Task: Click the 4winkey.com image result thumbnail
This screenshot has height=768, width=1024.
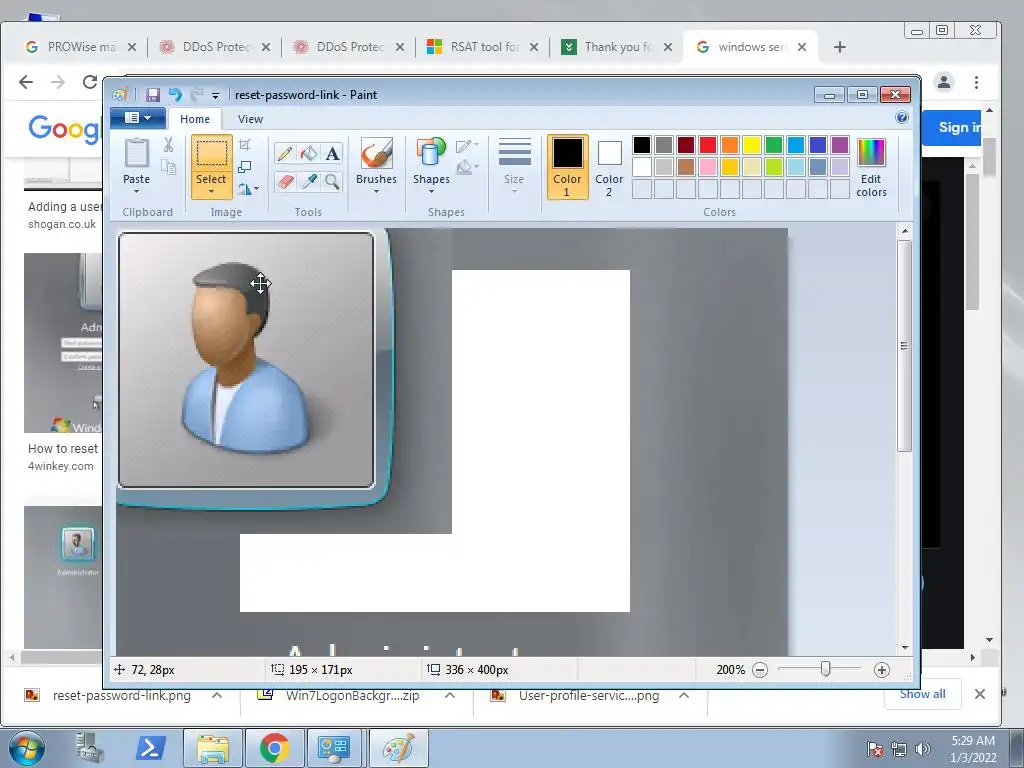Action: (63, 343)
